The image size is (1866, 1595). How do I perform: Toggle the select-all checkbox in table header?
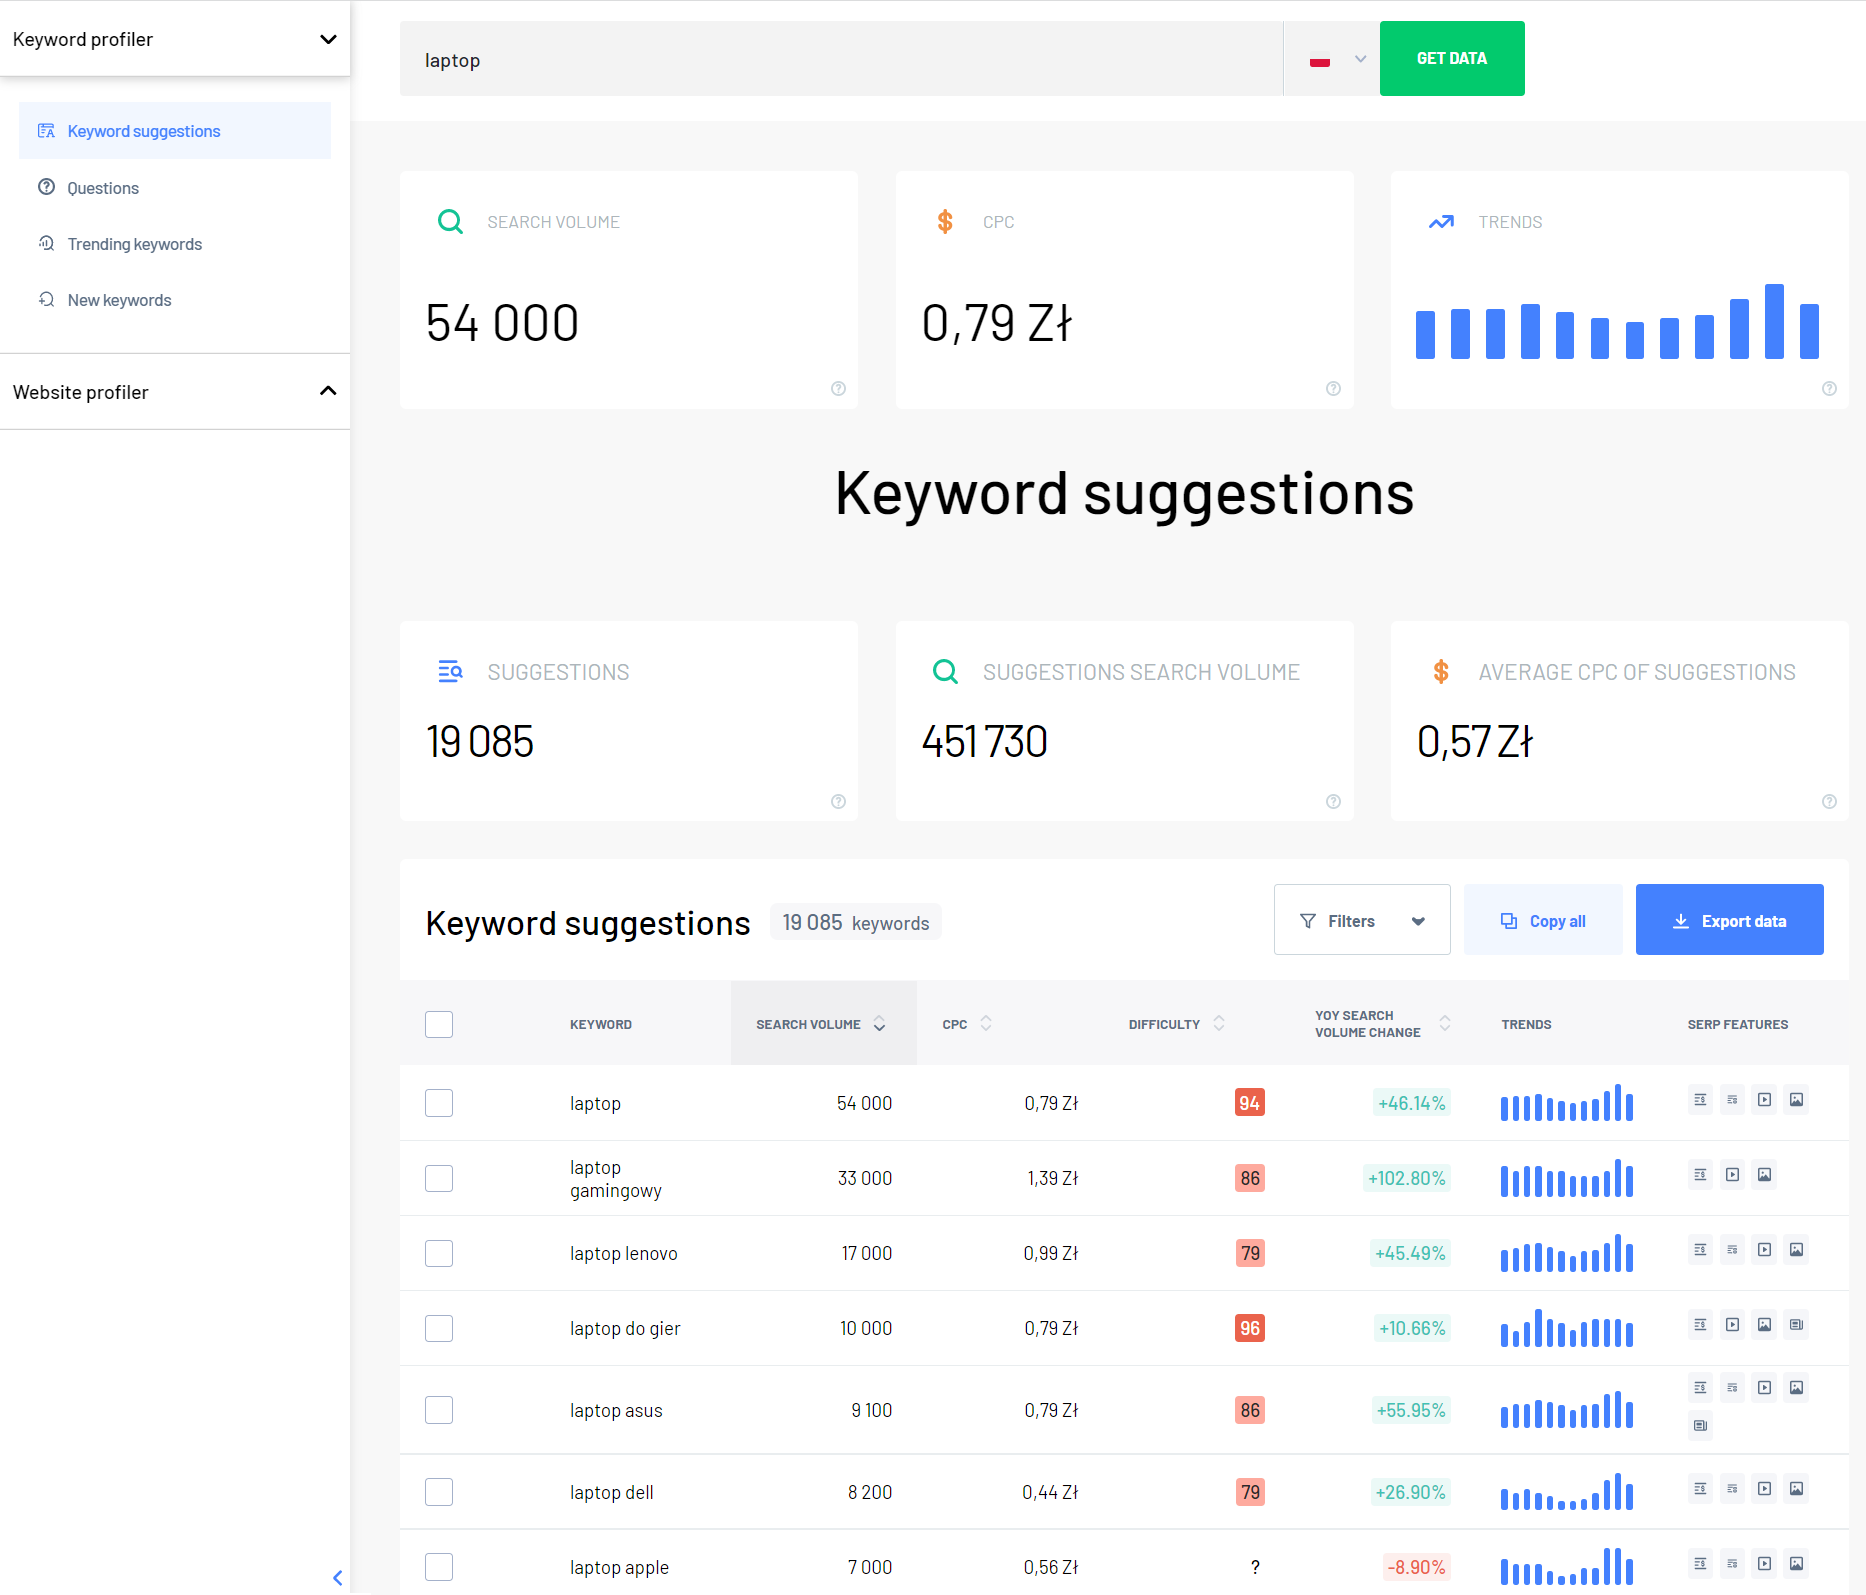(x=439, y=1024)
